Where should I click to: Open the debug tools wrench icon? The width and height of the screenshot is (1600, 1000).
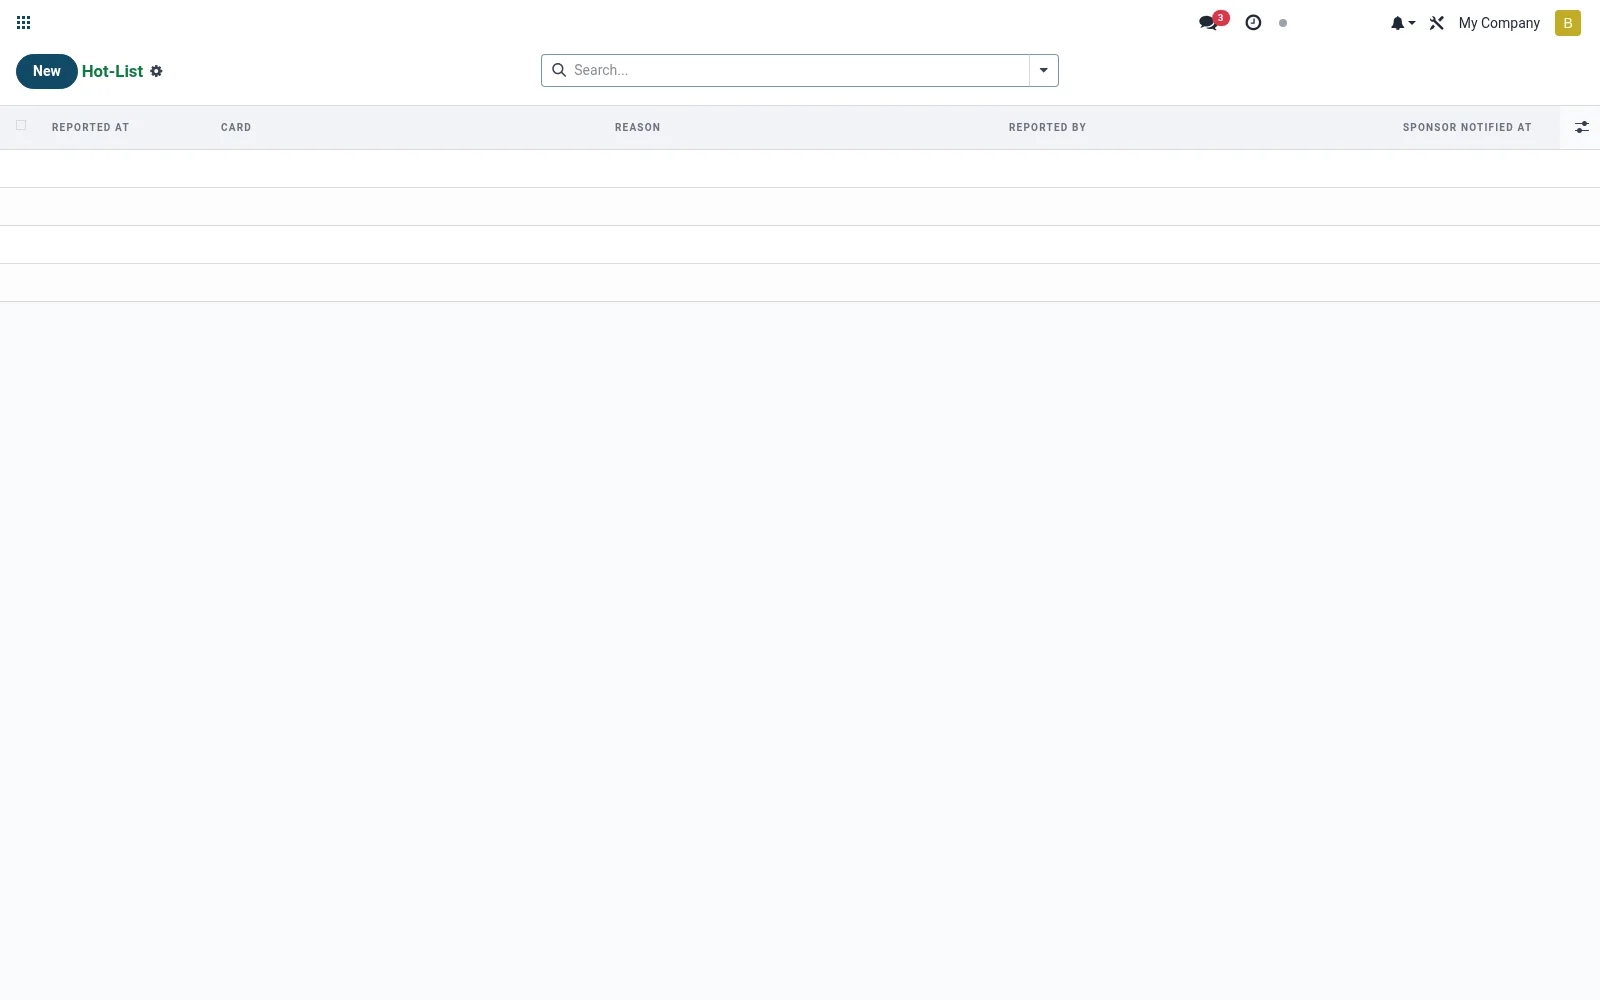coord(1437,23)
